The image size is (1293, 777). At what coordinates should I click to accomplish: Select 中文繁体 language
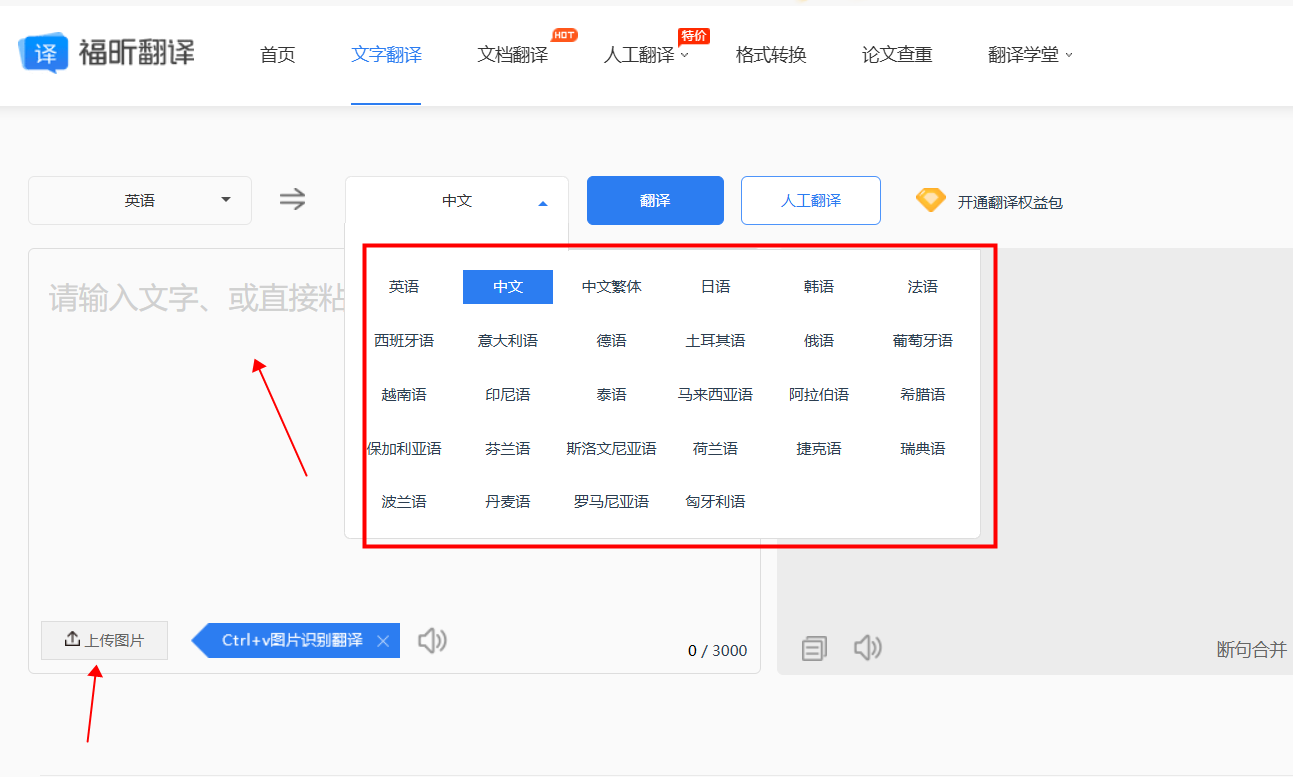612,287
